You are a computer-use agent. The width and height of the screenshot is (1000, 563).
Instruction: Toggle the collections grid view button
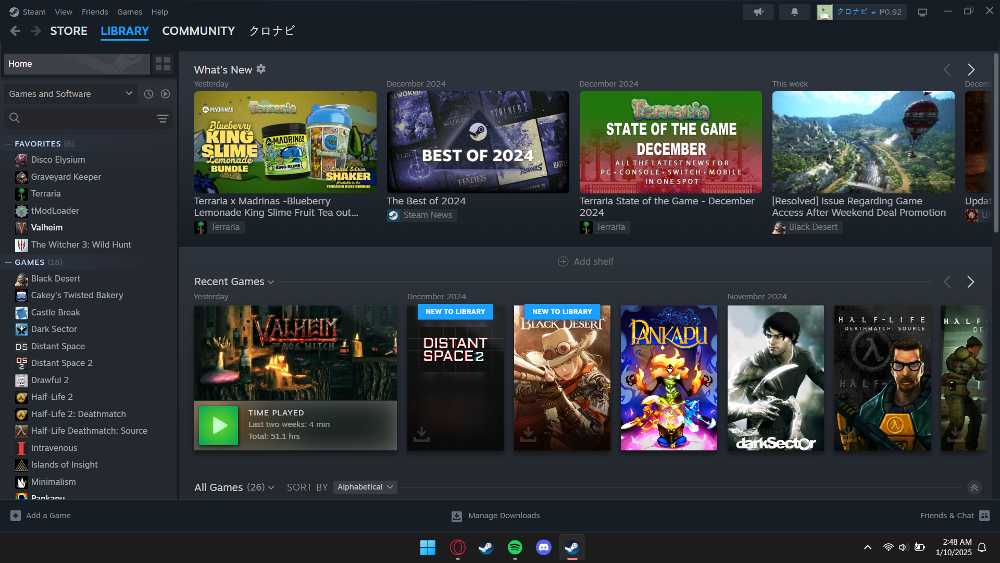[163, 64]
